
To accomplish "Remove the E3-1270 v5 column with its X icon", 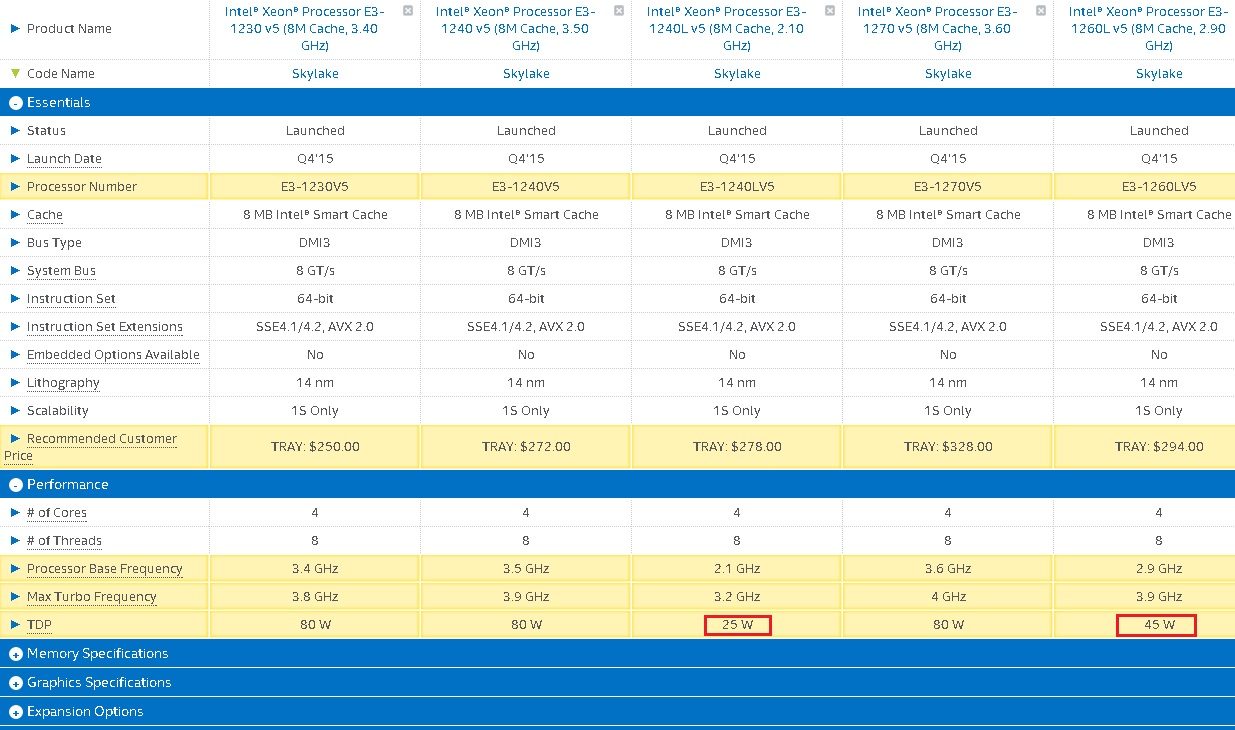I will [x=1041, y=10].
